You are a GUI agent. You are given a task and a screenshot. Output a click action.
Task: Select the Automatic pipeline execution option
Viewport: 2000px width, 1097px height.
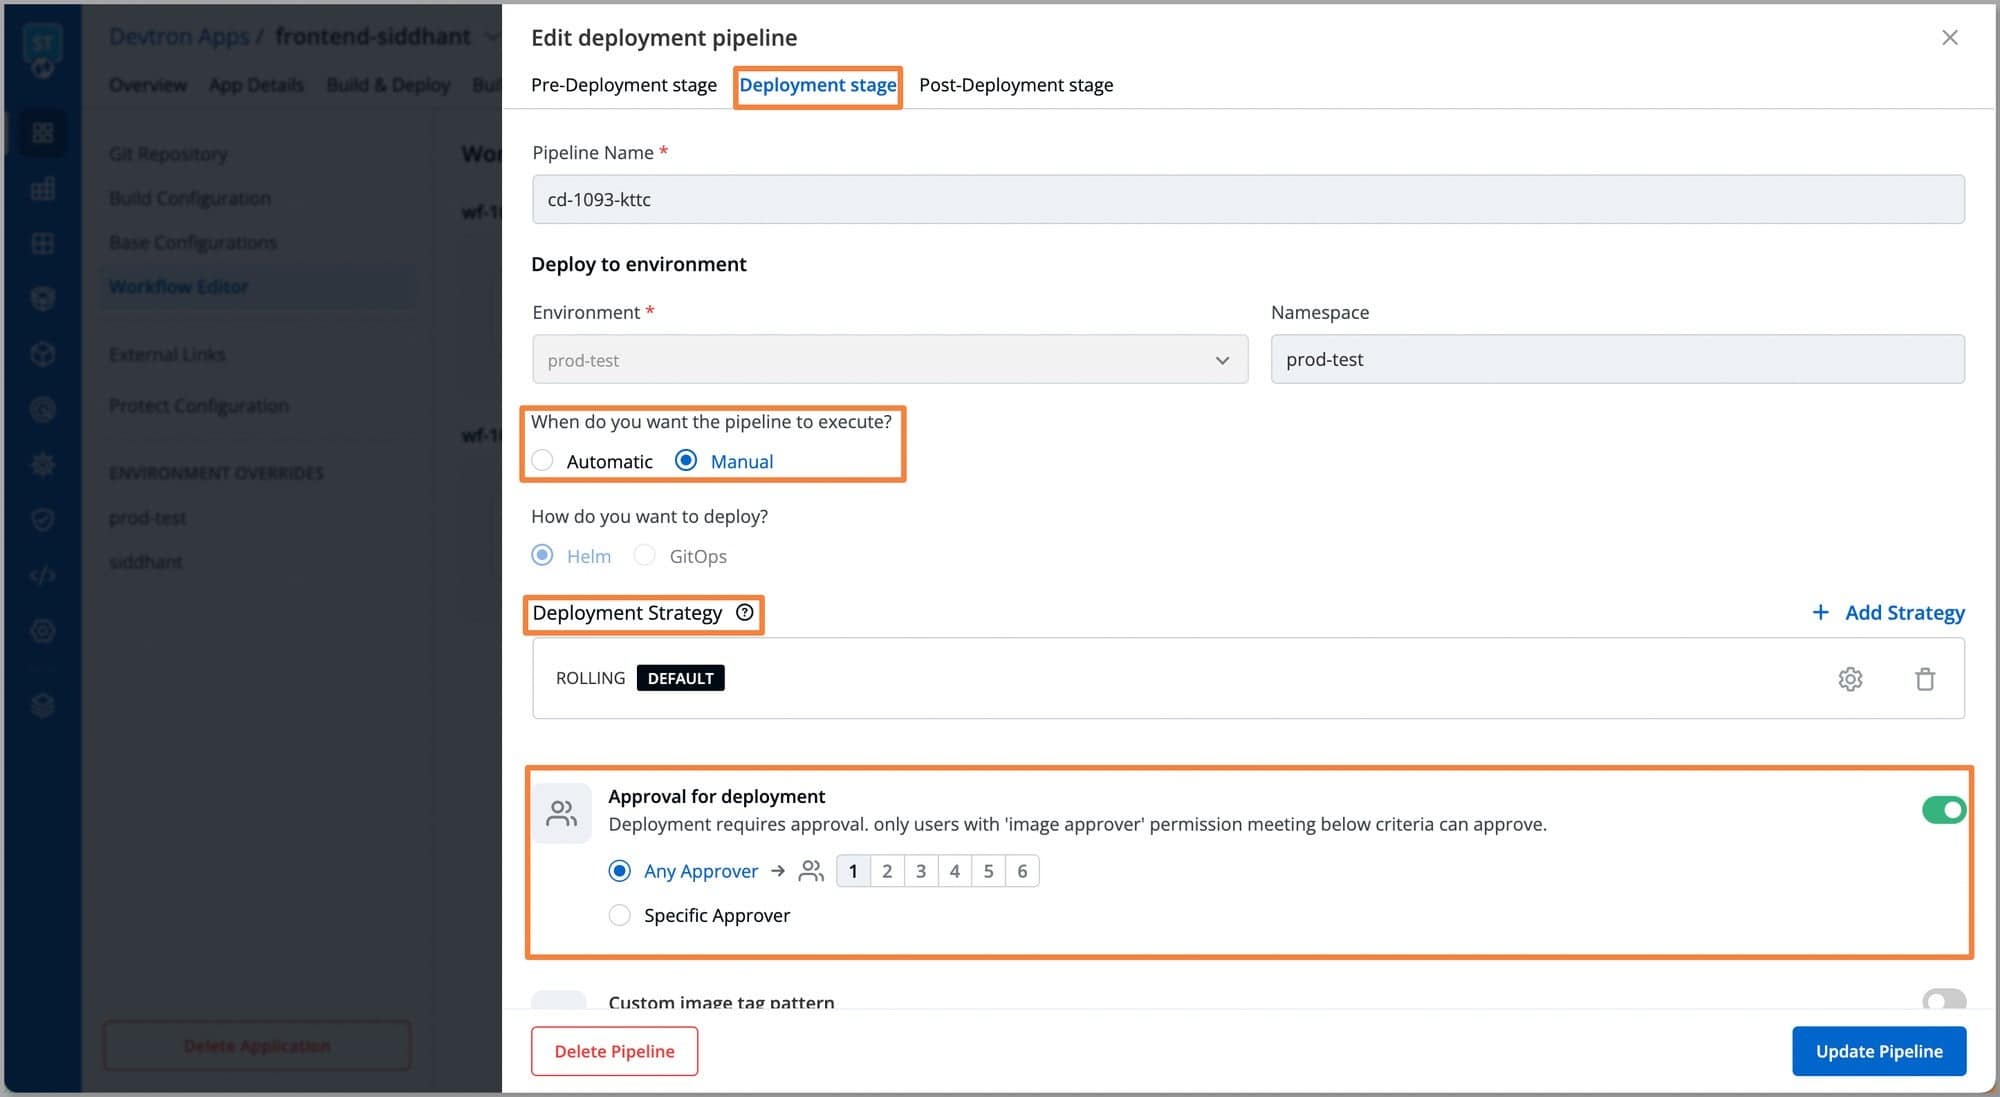tap(544, 461)
